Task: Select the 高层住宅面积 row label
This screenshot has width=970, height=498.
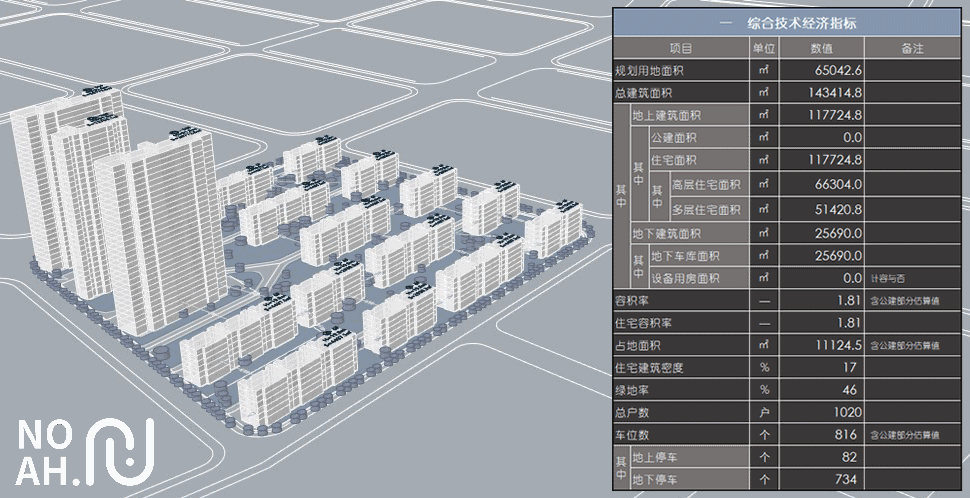Action: pos(708,185)
